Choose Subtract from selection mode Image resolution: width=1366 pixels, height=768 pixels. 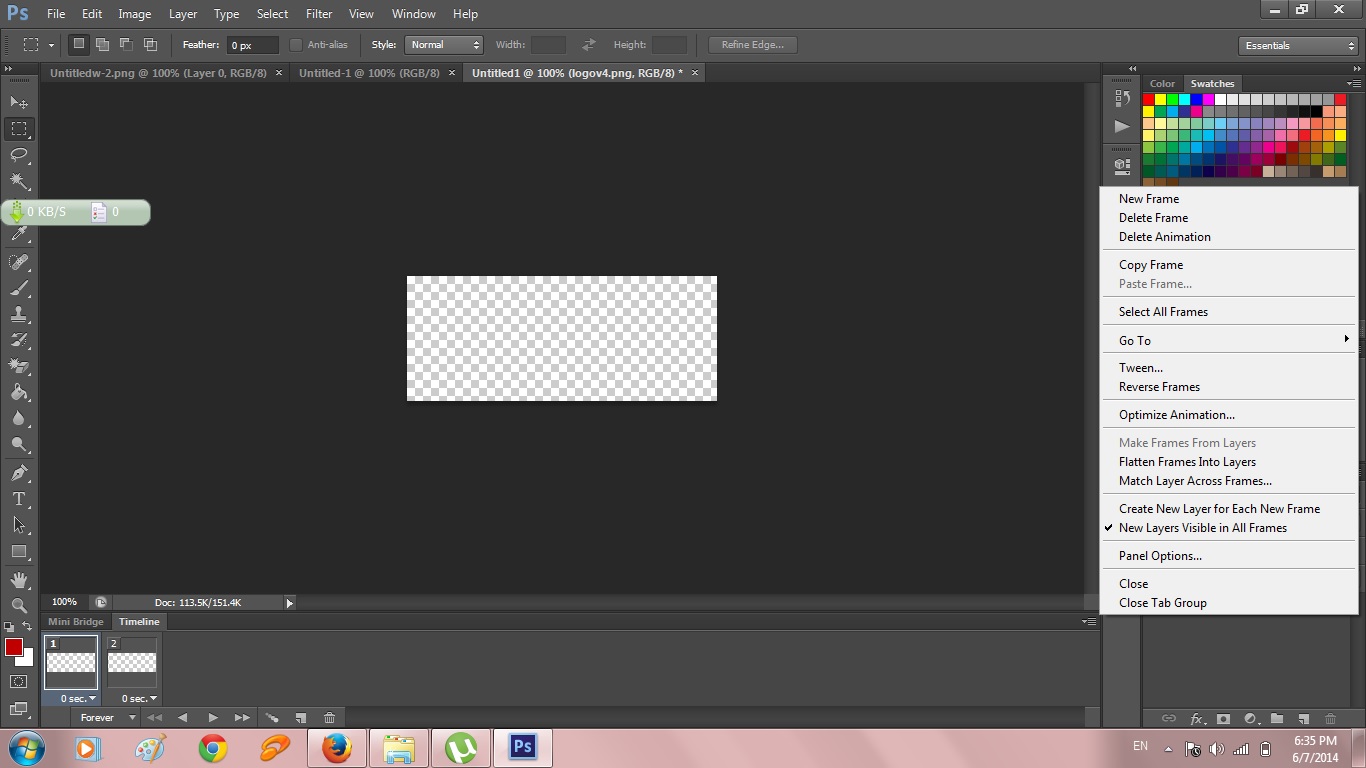coord(127,44)
